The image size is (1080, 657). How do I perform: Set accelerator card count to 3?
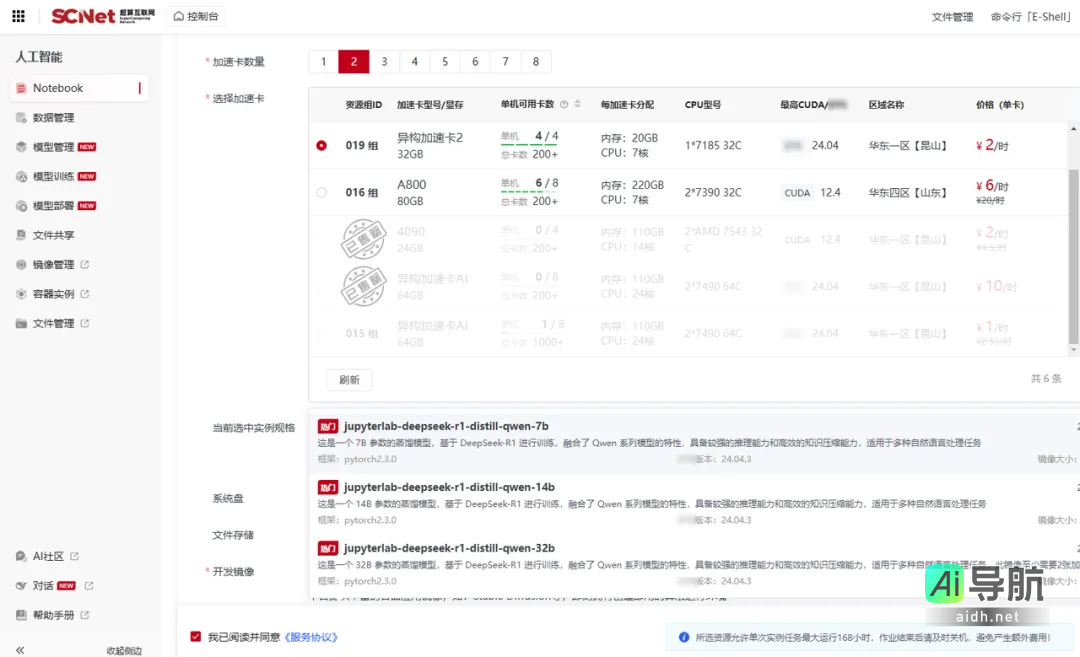click(x=384, y=61)
